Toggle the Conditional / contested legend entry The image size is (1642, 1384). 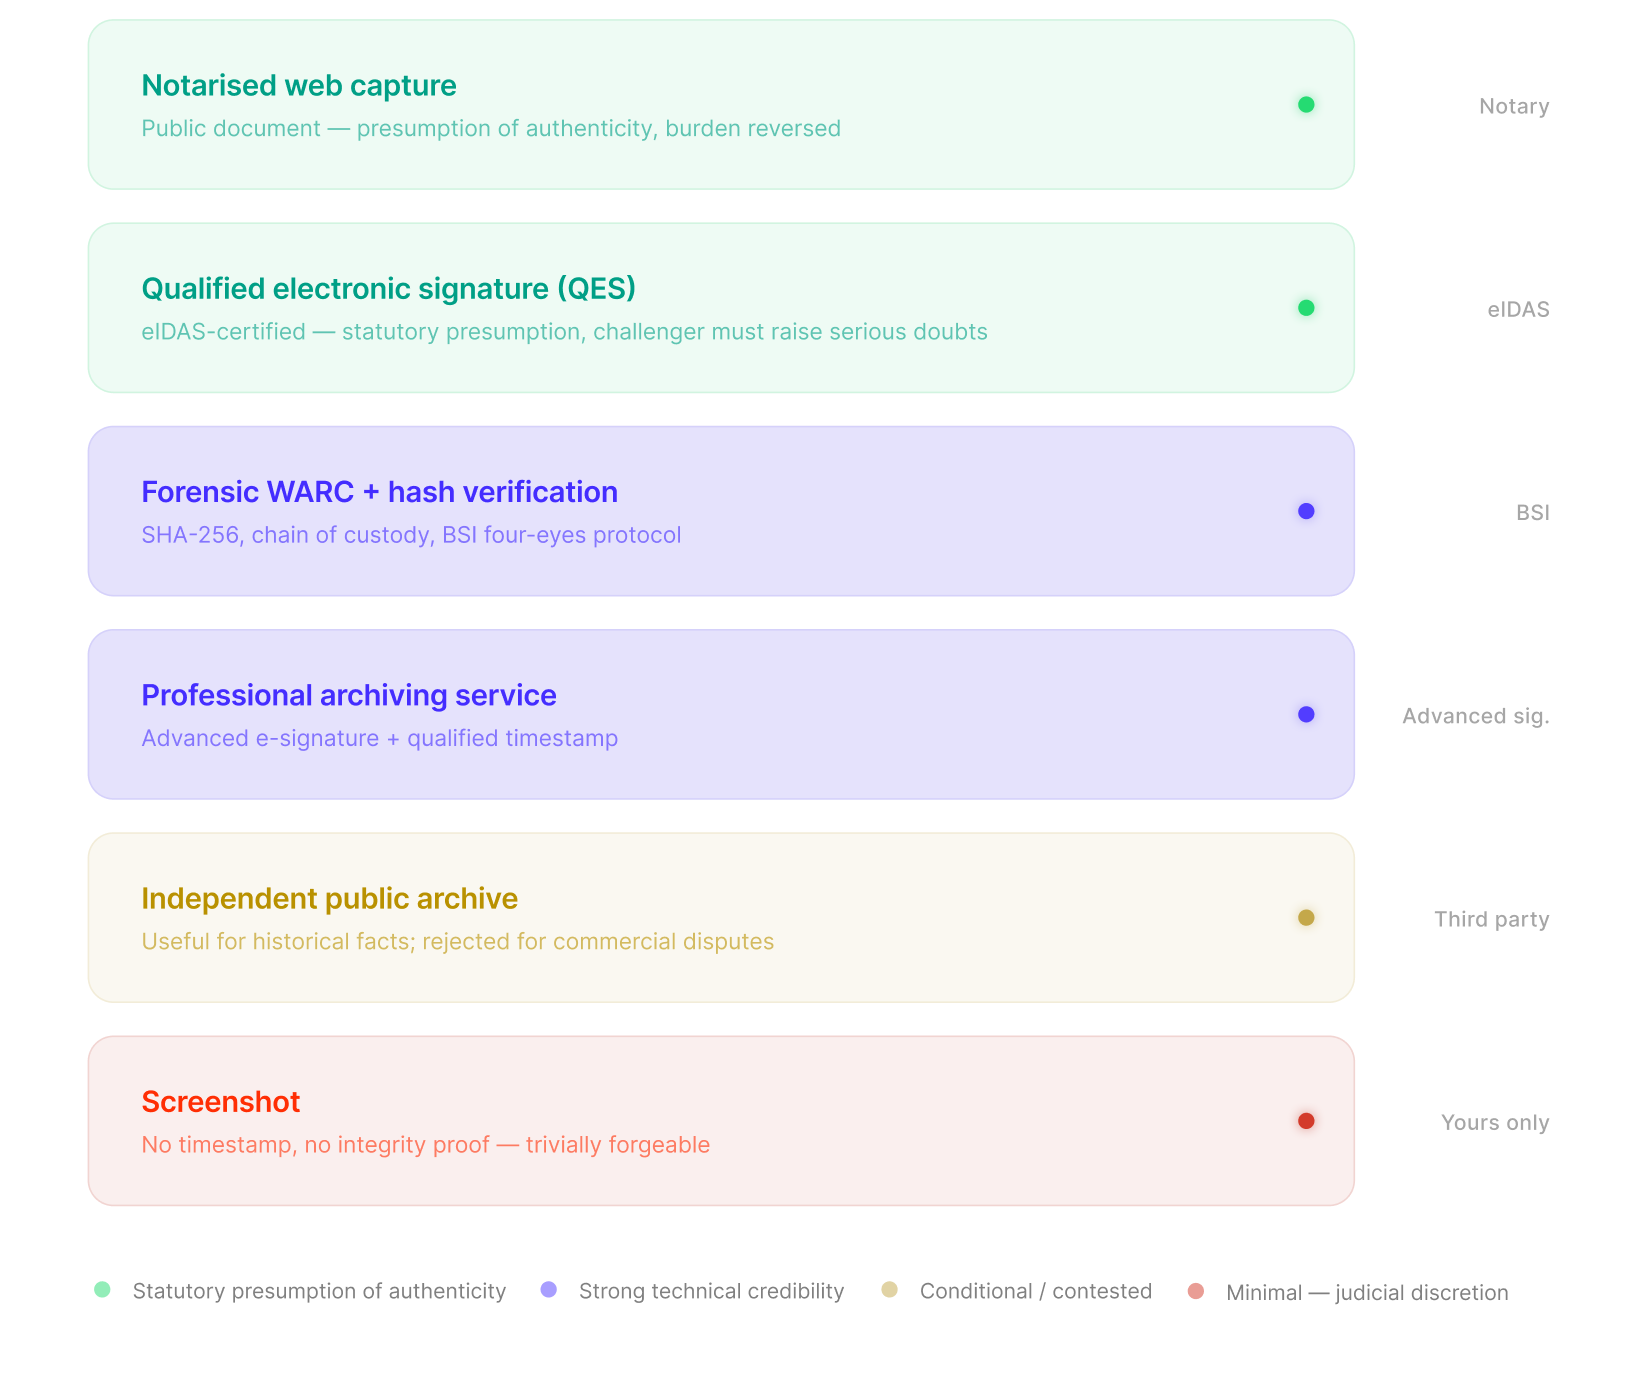[1035, 1291]
